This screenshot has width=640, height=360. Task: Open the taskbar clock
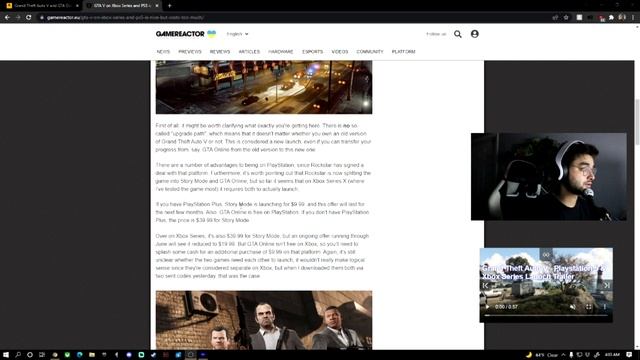pyautogui.click(x=612, y=355)
